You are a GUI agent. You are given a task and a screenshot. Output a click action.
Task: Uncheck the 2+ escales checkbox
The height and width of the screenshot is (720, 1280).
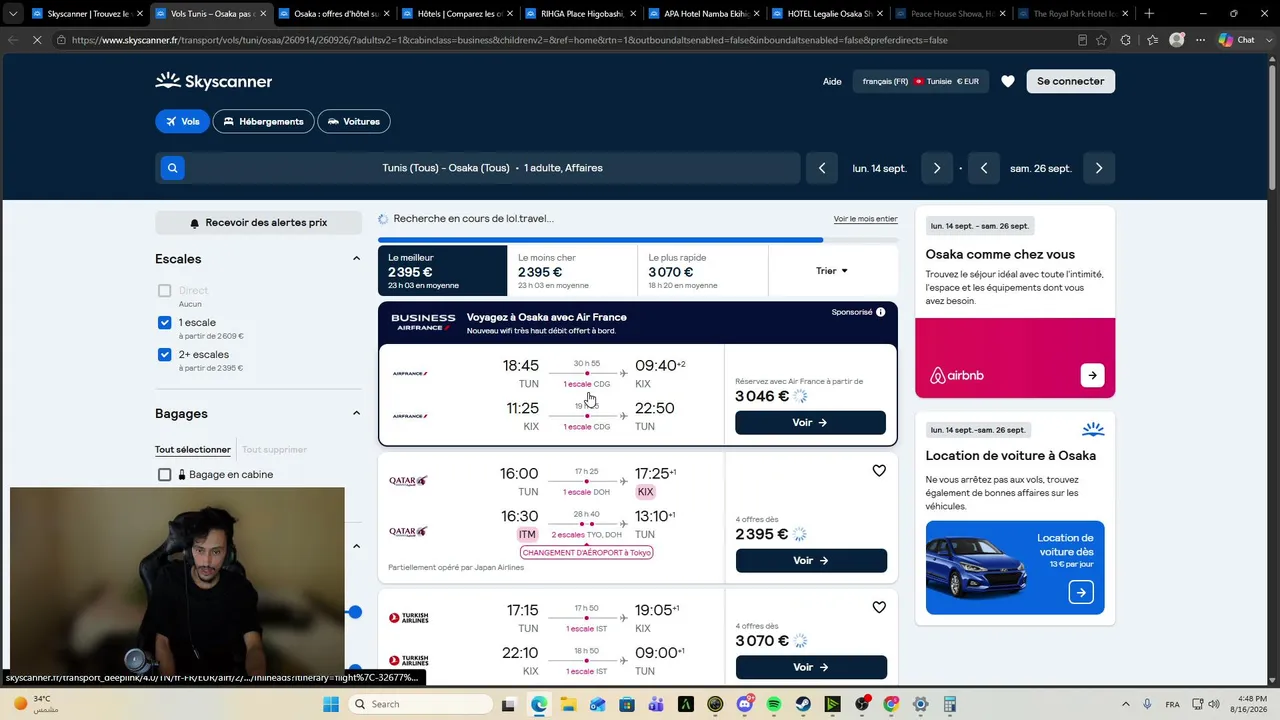(165, 355)
